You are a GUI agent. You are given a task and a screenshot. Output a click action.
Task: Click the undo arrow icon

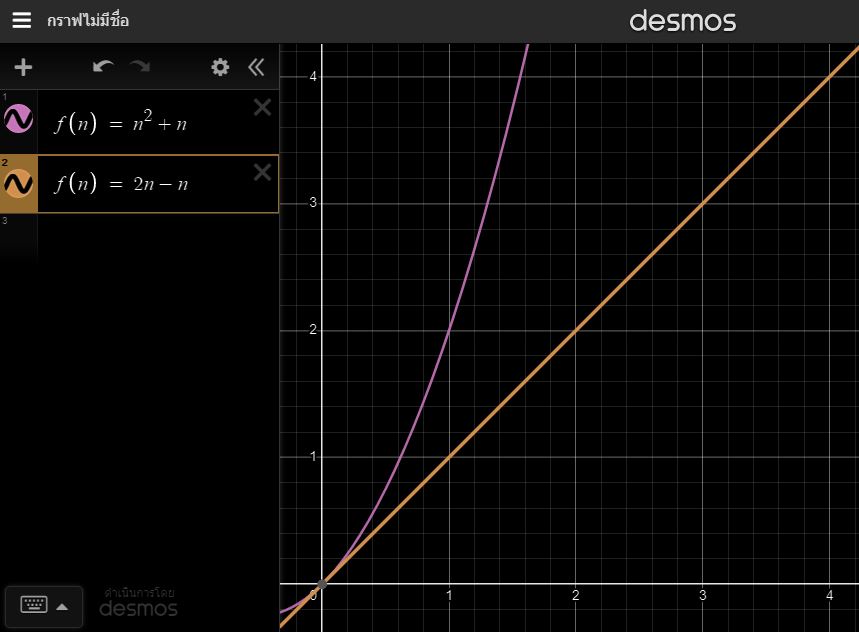(103, 67)
